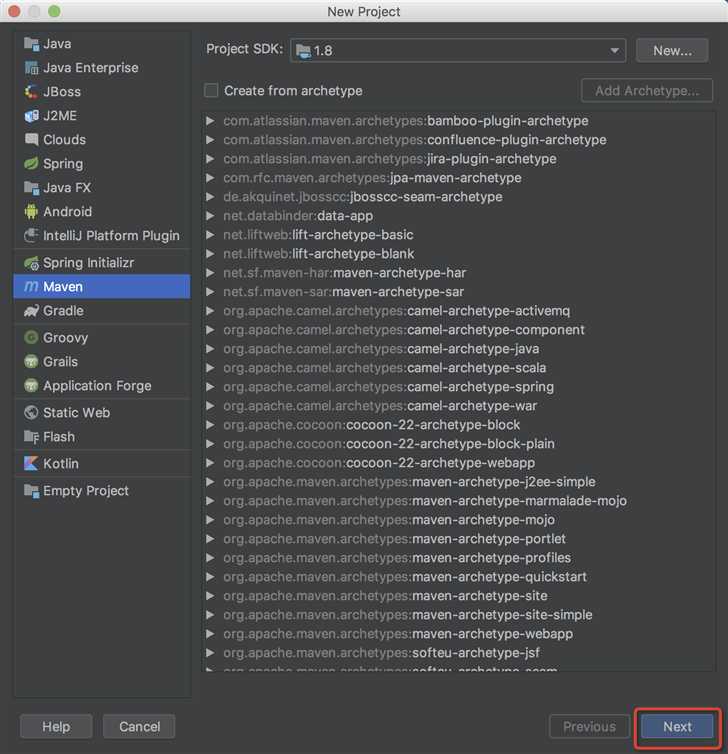Select camel-archetype-spring row text
The height and width of the screenshot is (754, 728).
(388, 387)
